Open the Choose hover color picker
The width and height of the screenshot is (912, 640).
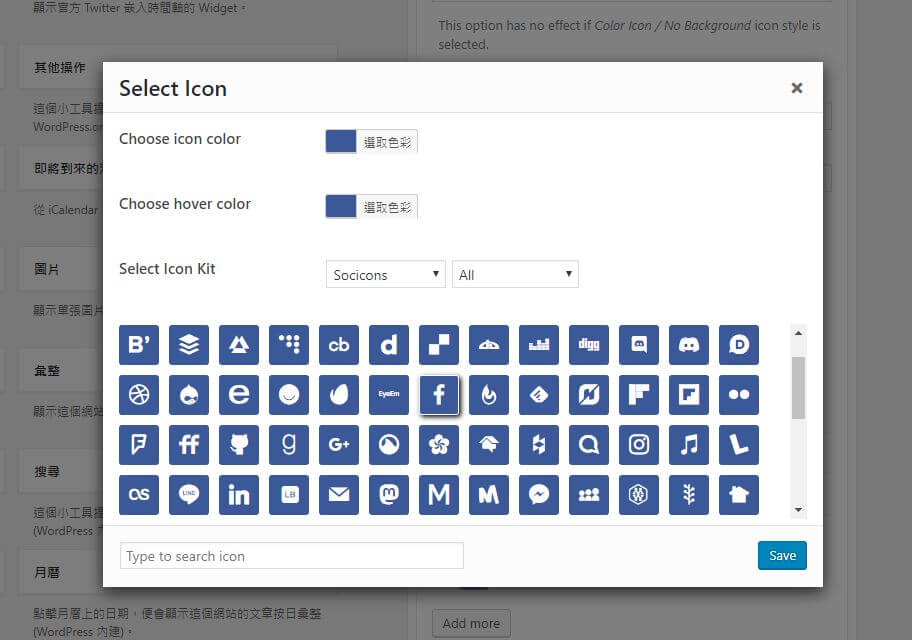372,207
